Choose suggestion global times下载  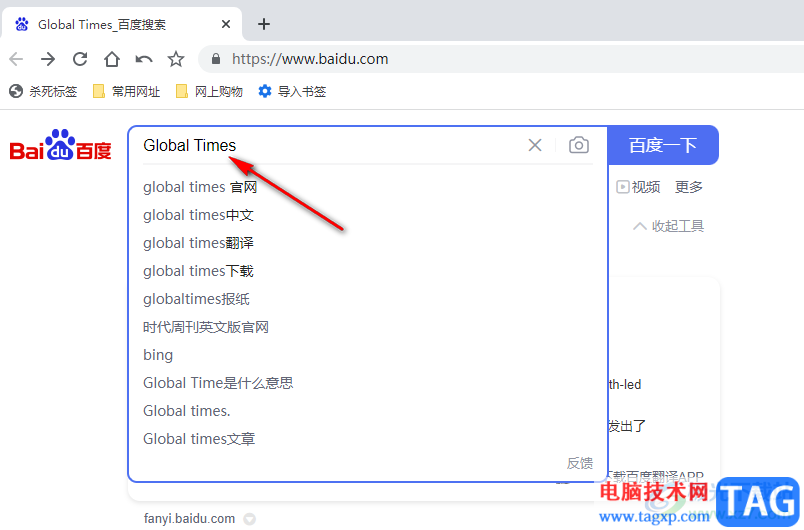coord(198,271)
